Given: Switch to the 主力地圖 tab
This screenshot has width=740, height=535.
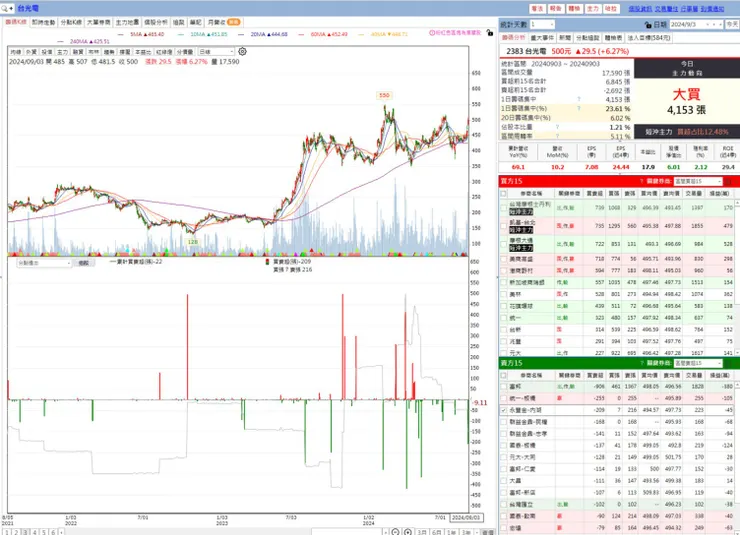Looking at the screenshot, I should [127, 22].
